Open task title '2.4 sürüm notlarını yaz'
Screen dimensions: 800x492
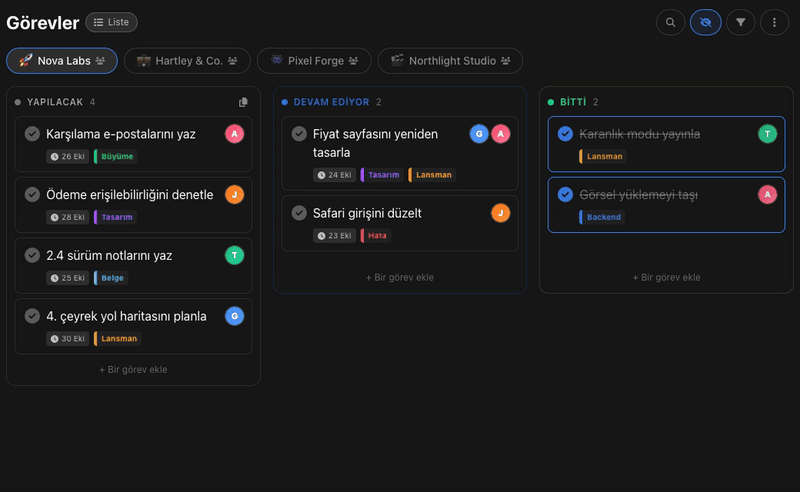[x=109, y=255]
